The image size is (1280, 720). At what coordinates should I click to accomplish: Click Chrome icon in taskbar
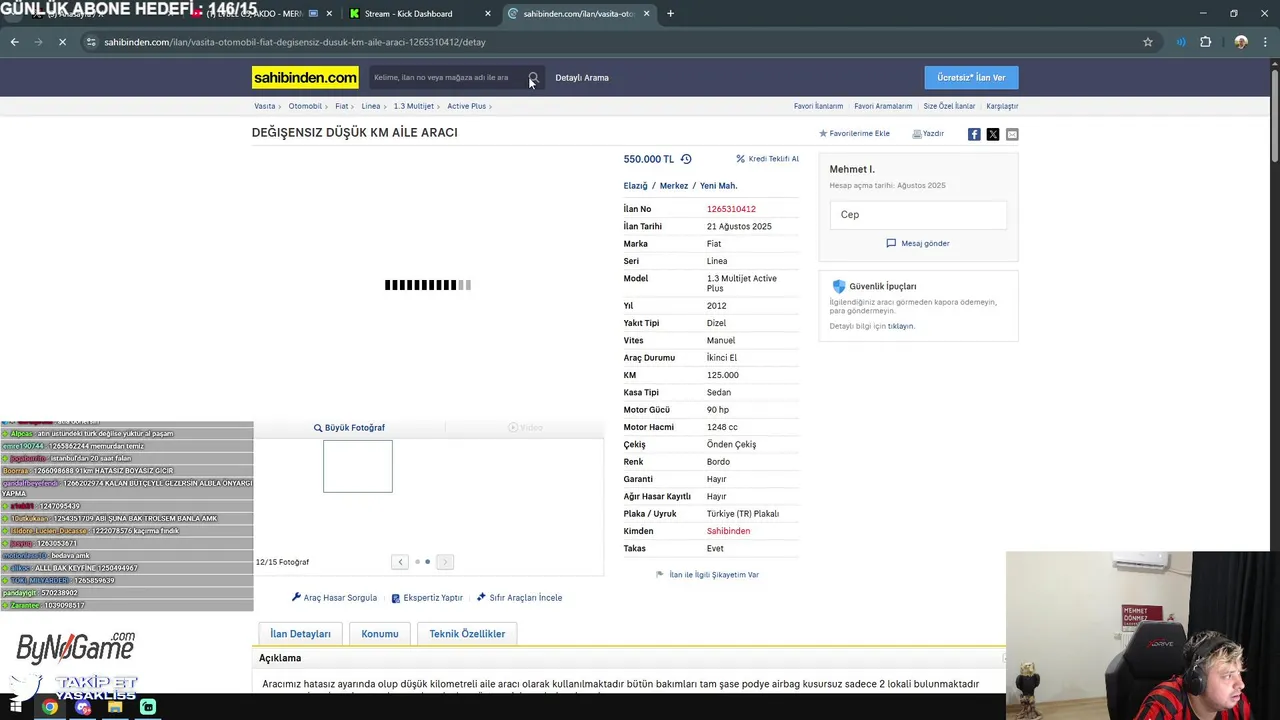click(50, 707)
